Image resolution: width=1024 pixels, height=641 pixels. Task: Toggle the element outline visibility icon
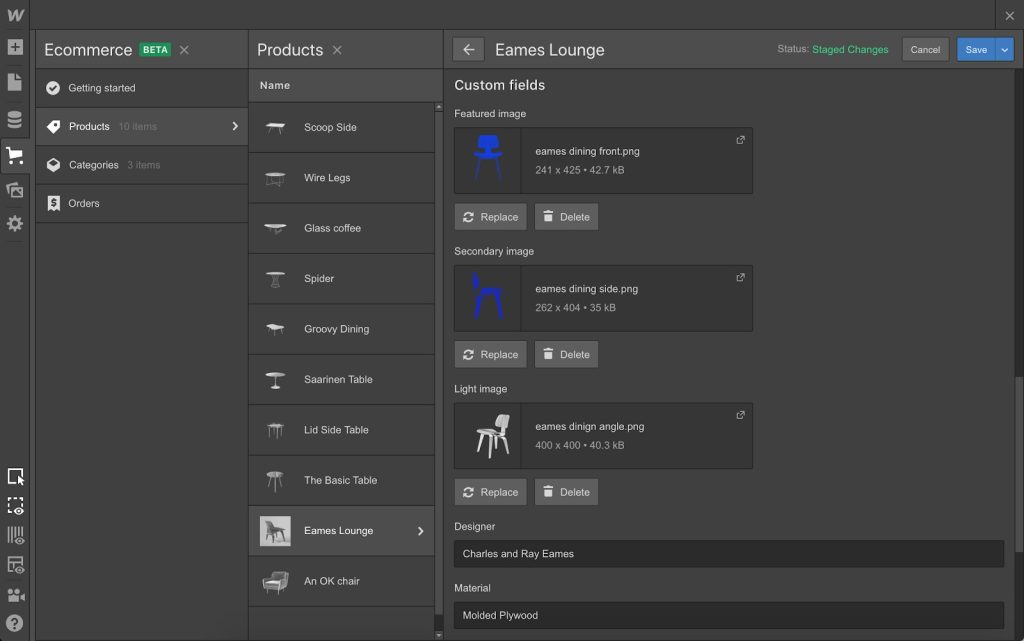tap(15, 506)
